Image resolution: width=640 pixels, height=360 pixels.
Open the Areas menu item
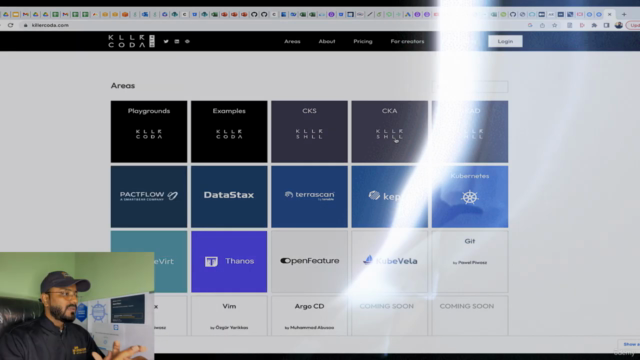pos(292,41)
